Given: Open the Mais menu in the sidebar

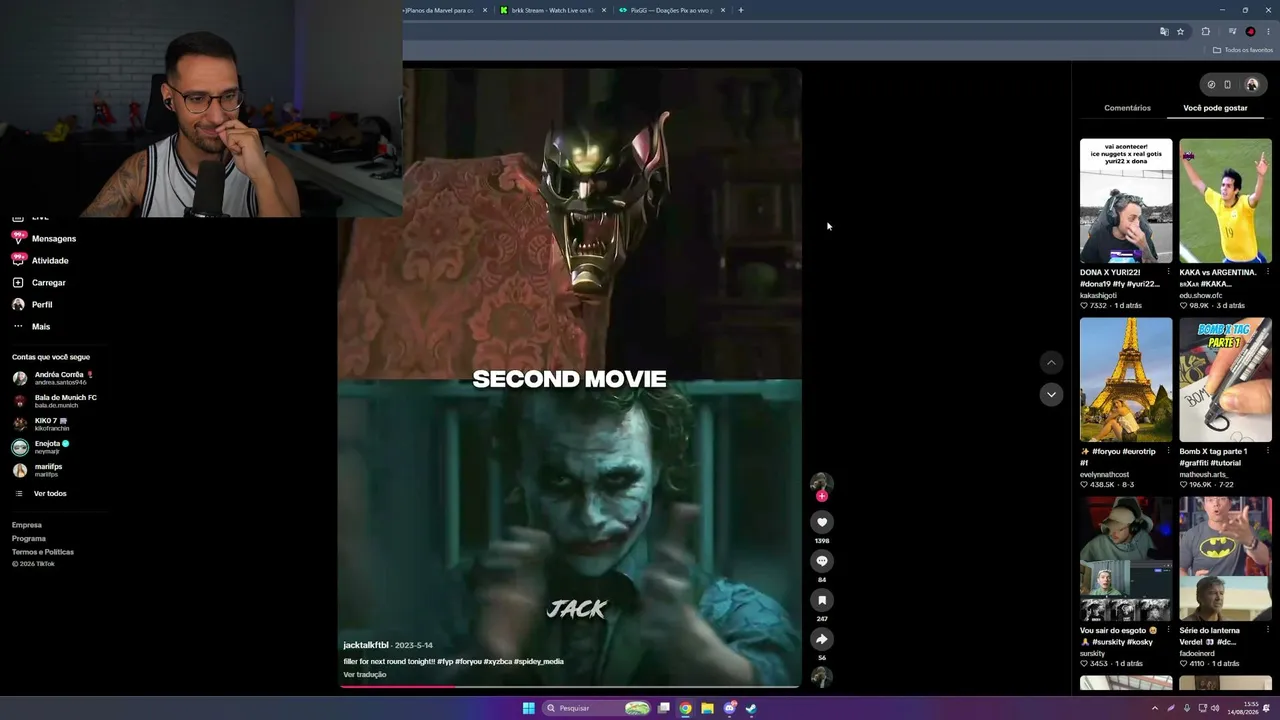Looking at the screenshot, I should 31,327.
